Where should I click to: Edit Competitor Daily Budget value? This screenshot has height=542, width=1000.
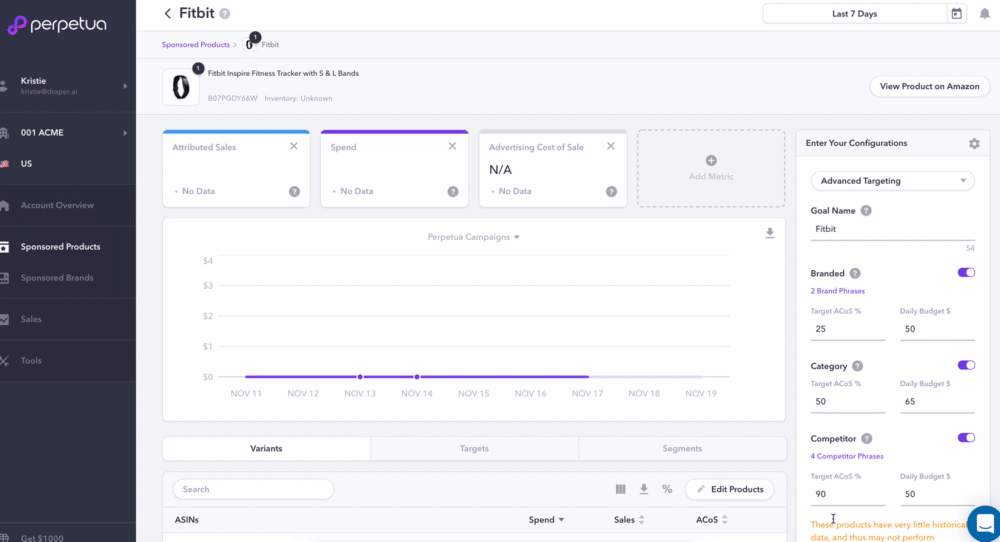point(937,494)
